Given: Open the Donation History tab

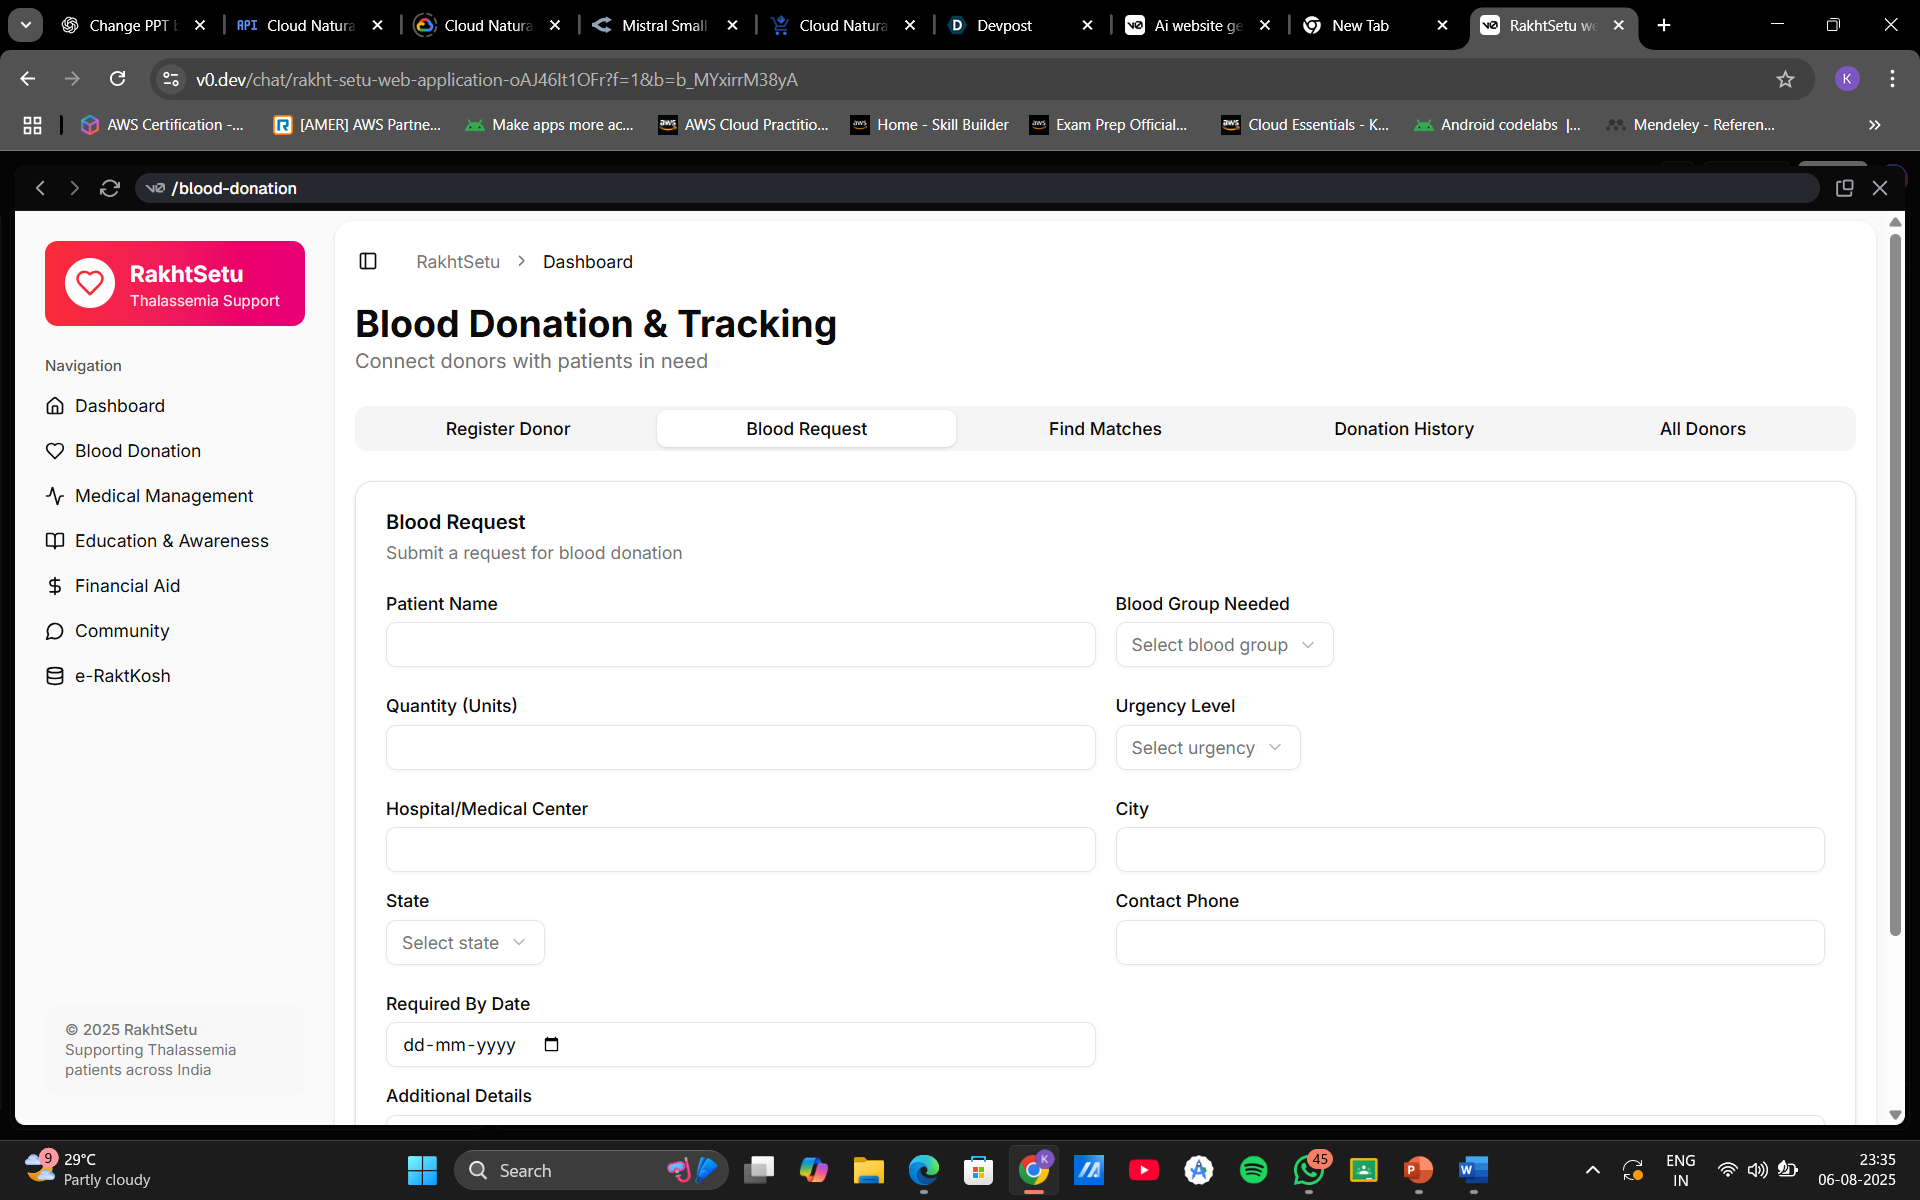Looking at the screenshot, I should pyautogui.click(x=1403, y=429).
